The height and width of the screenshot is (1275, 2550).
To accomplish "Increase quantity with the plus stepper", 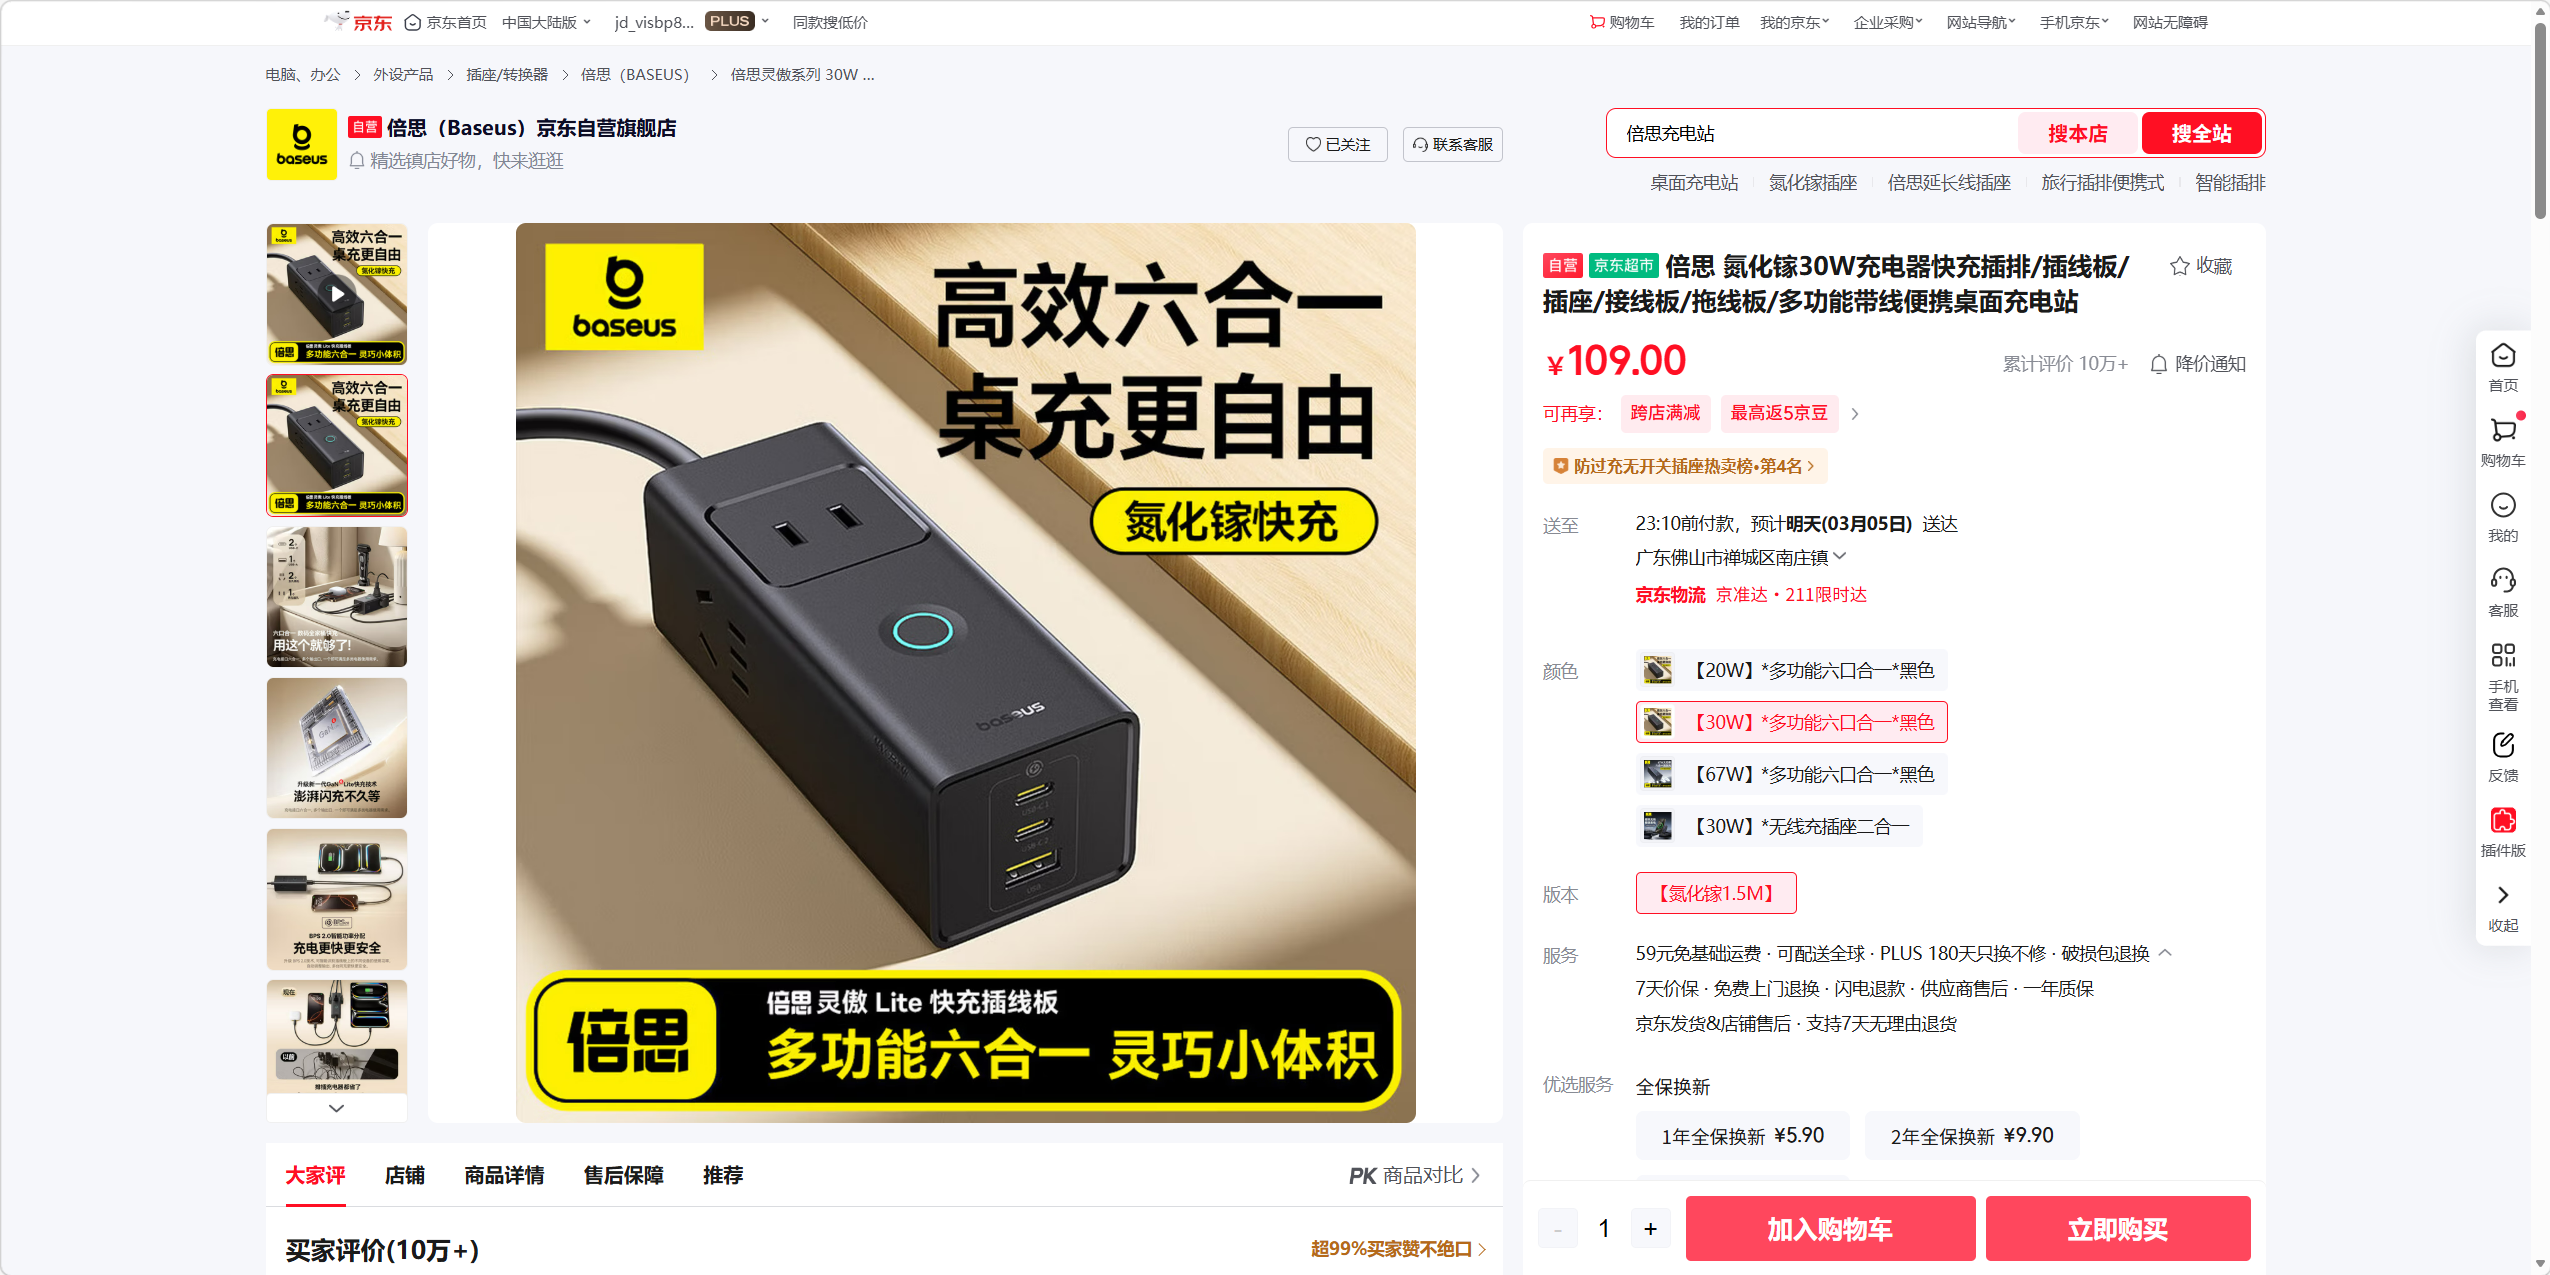I will coord(1650,1228).
